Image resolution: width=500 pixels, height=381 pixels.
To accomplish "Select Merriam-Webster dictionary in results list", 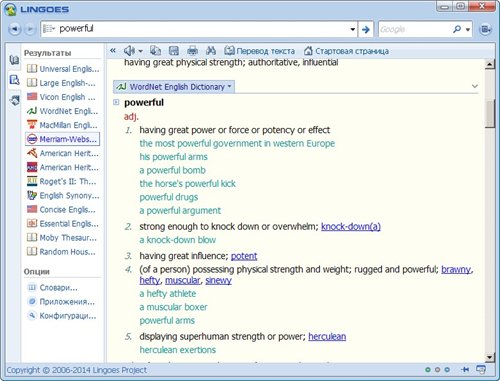I will [x=63, y=139].
